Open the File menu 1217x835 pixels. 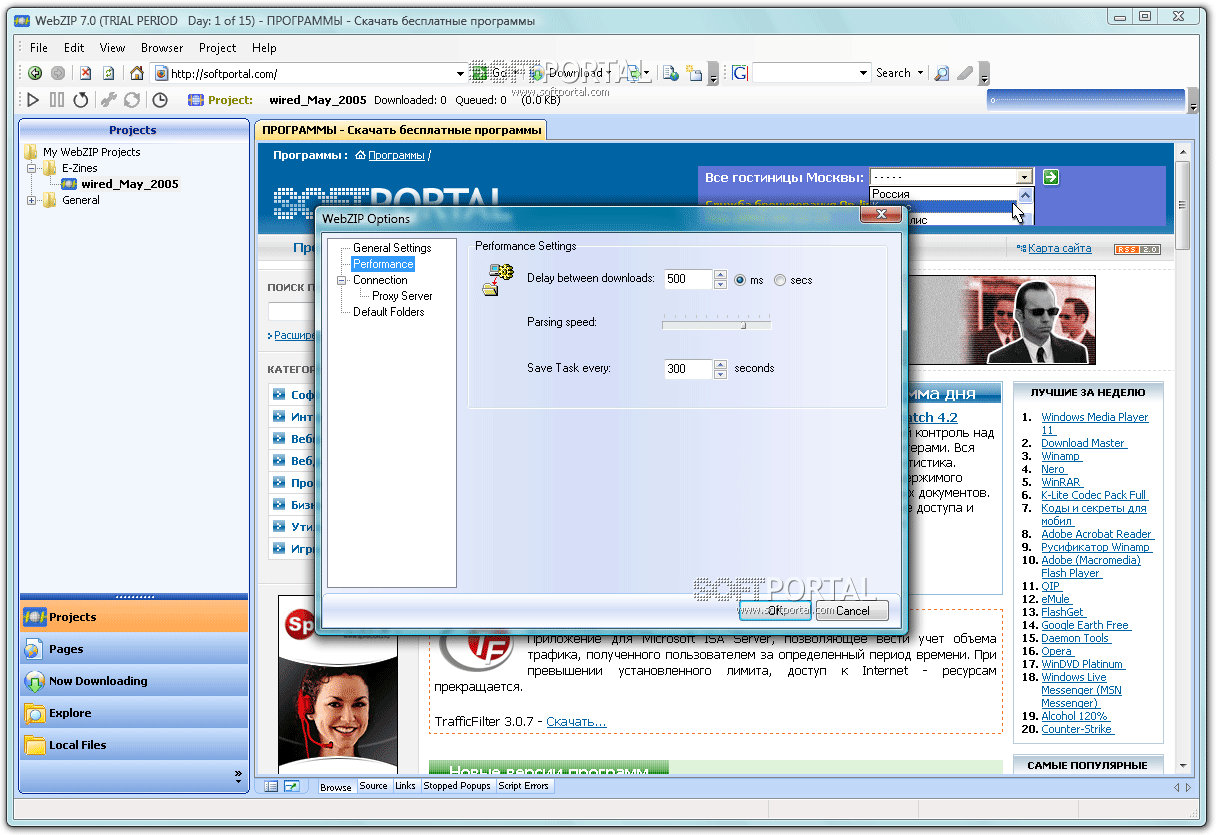(39, 47)
